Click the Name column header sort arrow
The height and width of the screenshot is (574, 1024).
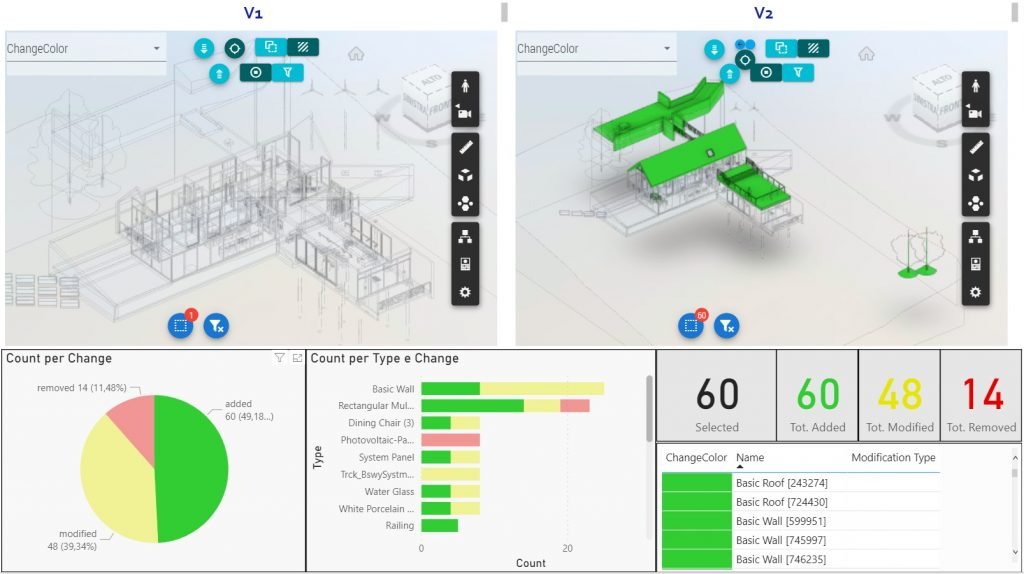point(740,467)
